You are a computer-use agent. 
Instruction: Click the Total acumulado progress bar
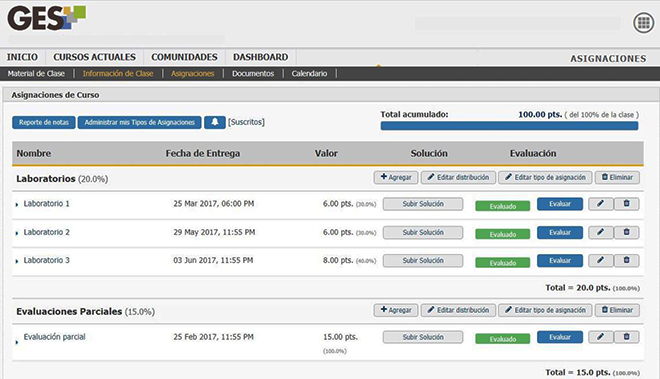tap(509, 125)
